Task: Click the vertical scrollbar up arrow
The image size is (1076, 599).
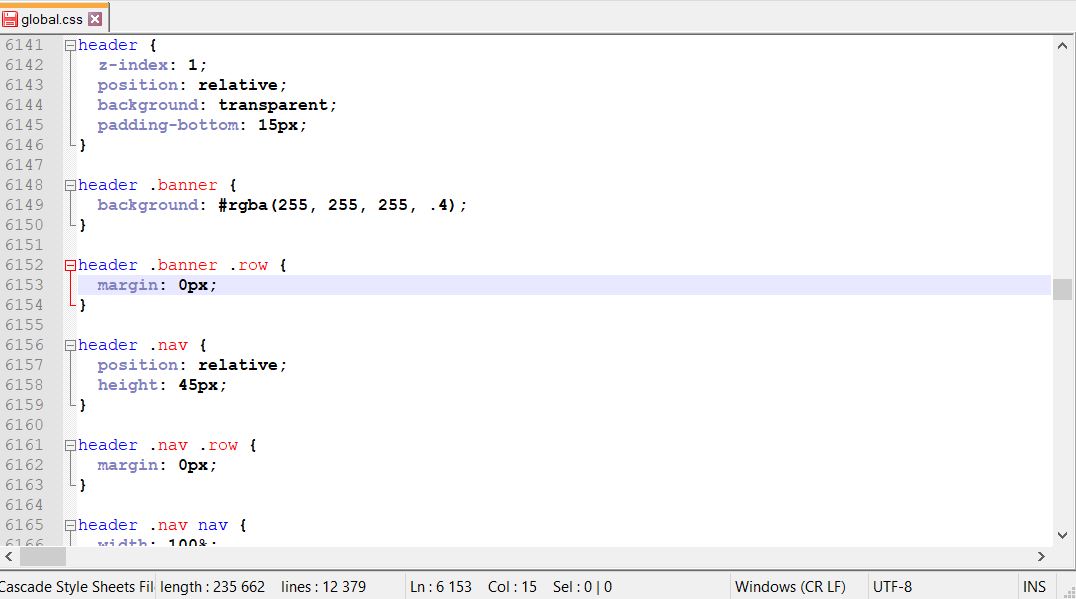Action: coord(1062,46)
